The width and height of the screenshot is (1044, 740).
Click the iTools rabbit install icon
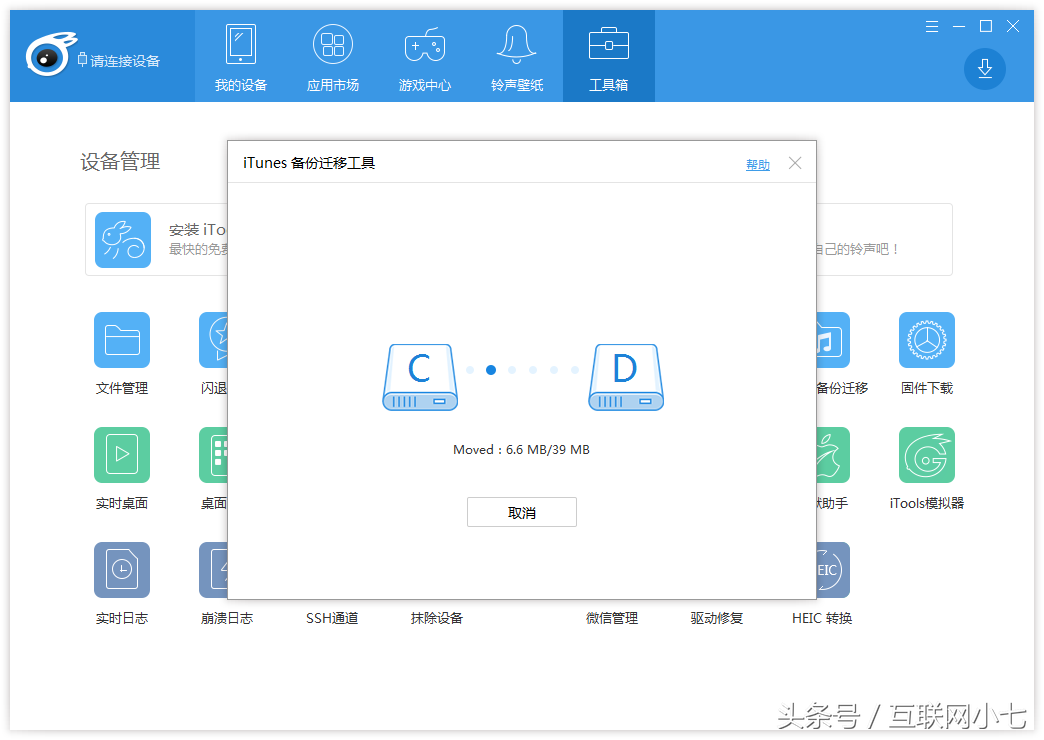[x=123, y=240]
